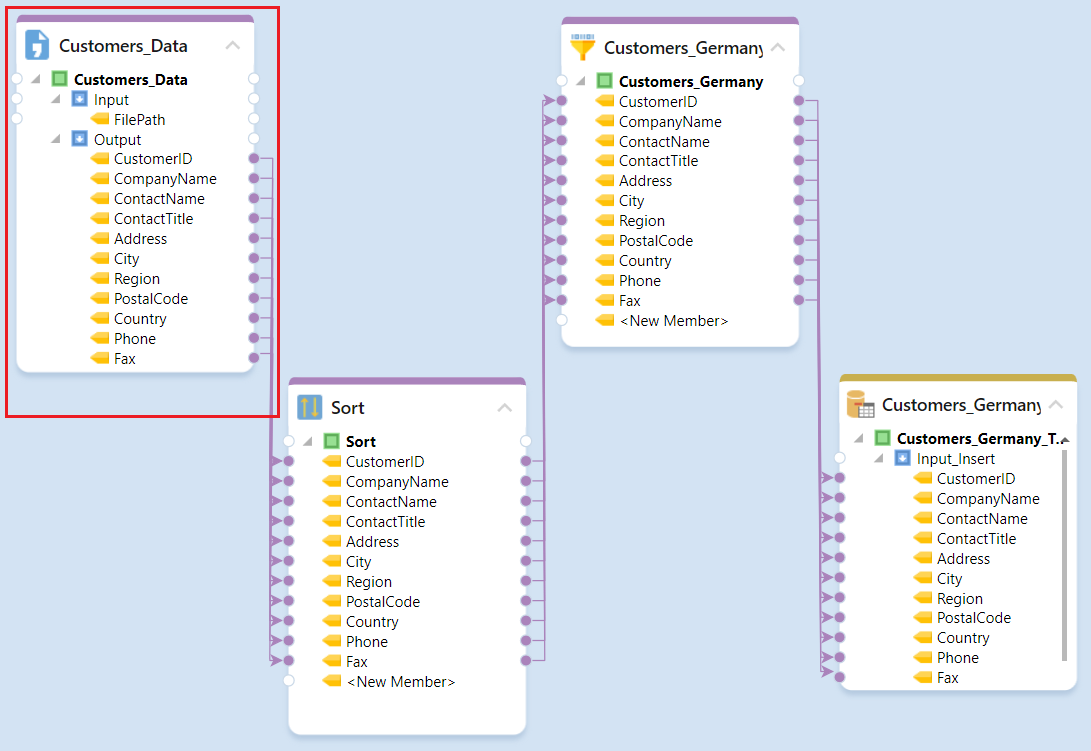Click input port of filter's CustomerID field
The height and width of the screenshot is (751, 1091).
(x=562, y=101)
